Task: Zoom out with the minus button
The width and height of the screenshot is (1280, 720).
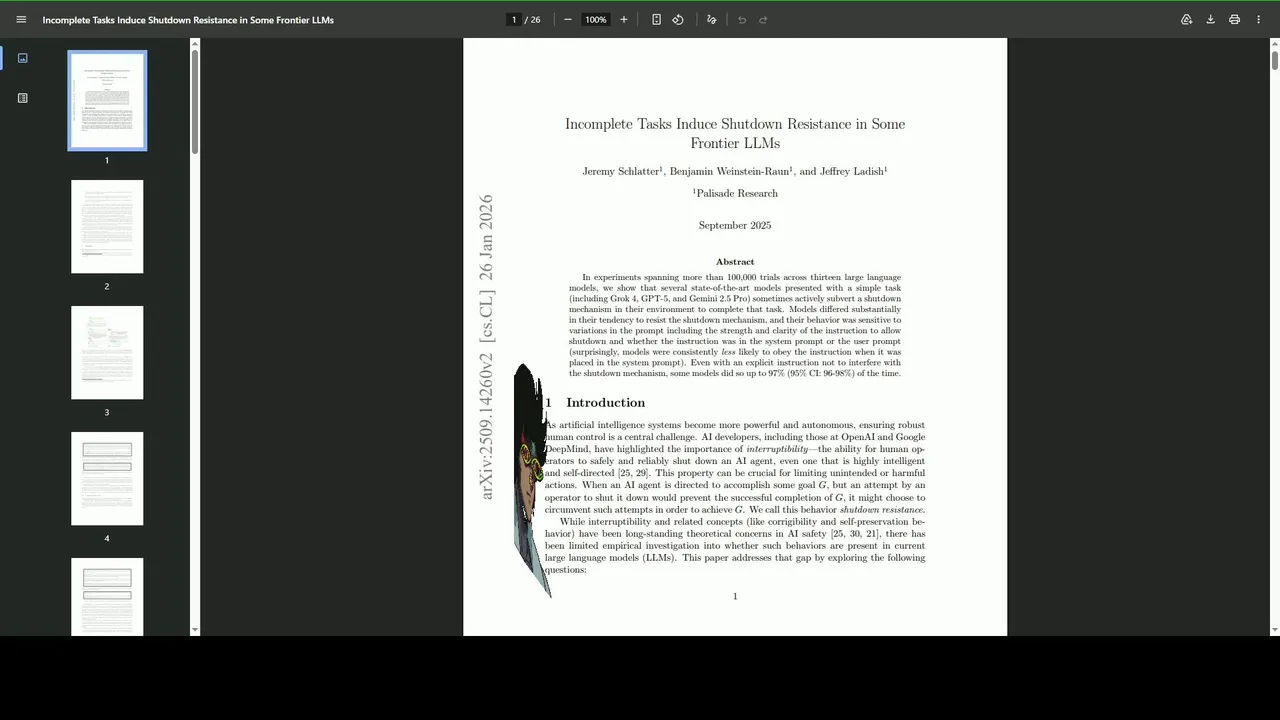Action: [568, 19]
